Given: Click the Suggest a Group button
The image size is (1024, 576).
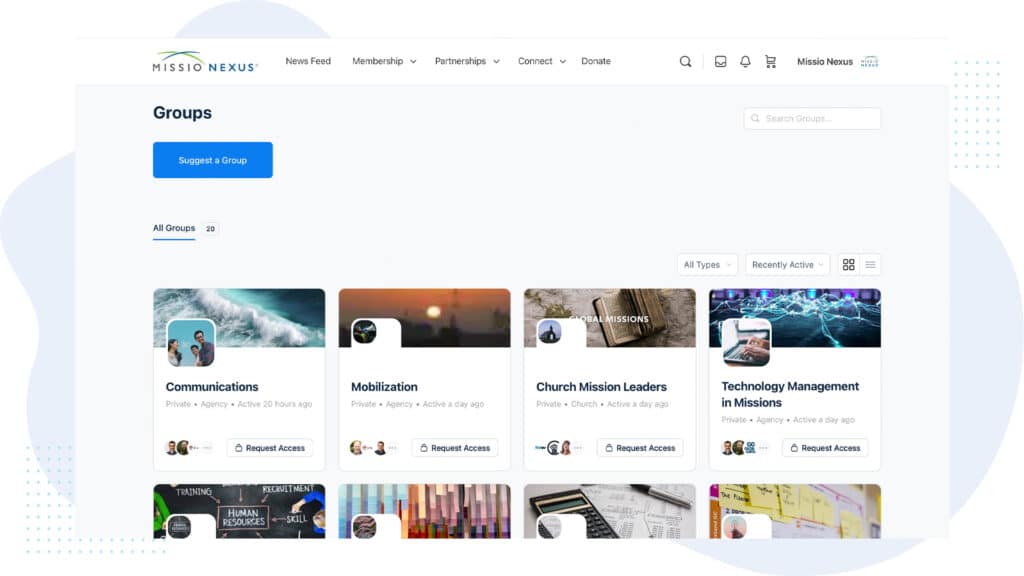Looking at the screenshot, I should pyautogui.click(x=212, y=160).
